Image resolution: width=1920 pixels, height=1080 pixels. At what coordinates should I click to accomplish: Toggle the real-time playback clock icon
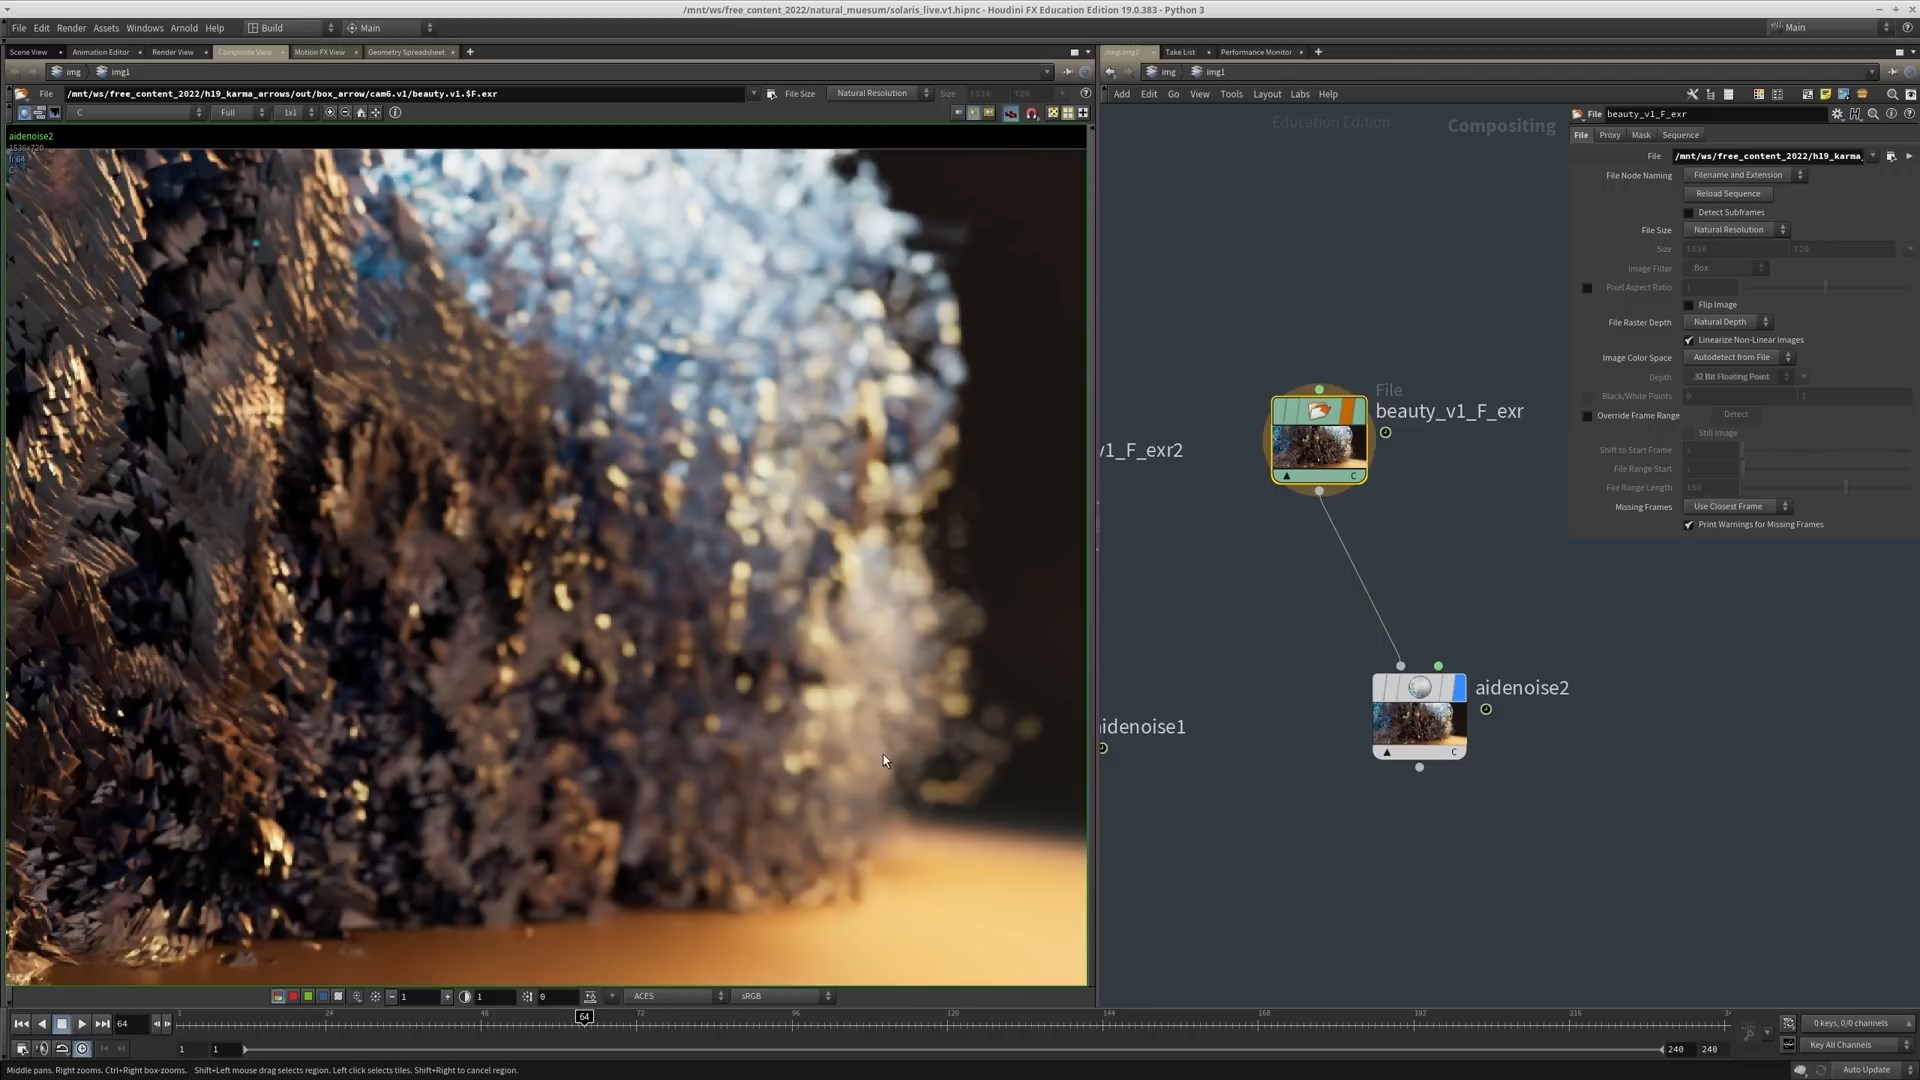82,1049
